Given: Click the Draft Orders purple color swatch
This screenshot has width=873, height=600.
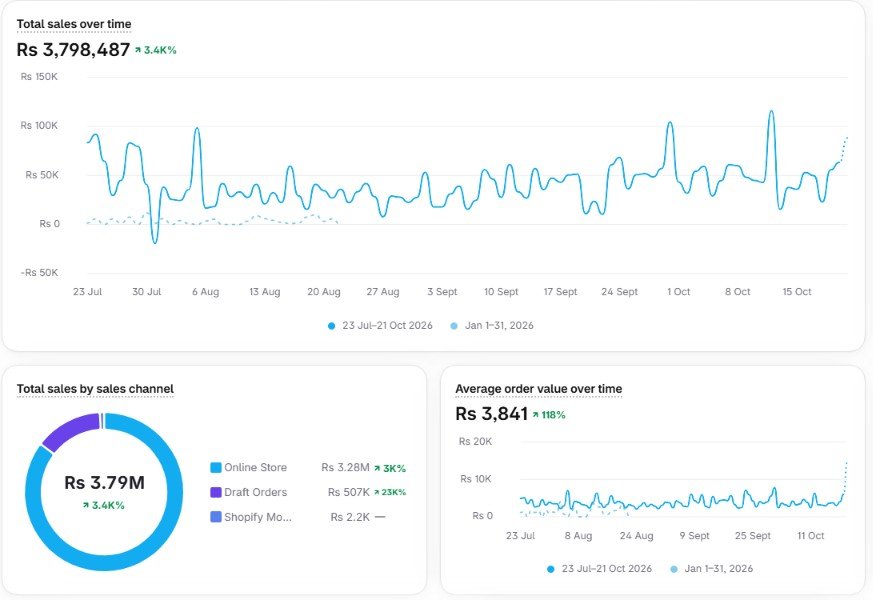Looking at the screenshot, I should click(x=215, y=492).
